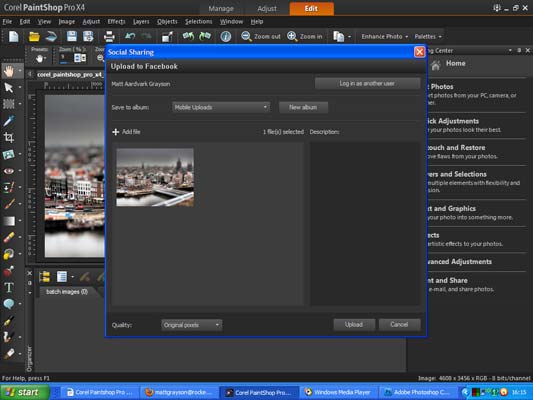
Task: Open the File menu
Action: 7,21
